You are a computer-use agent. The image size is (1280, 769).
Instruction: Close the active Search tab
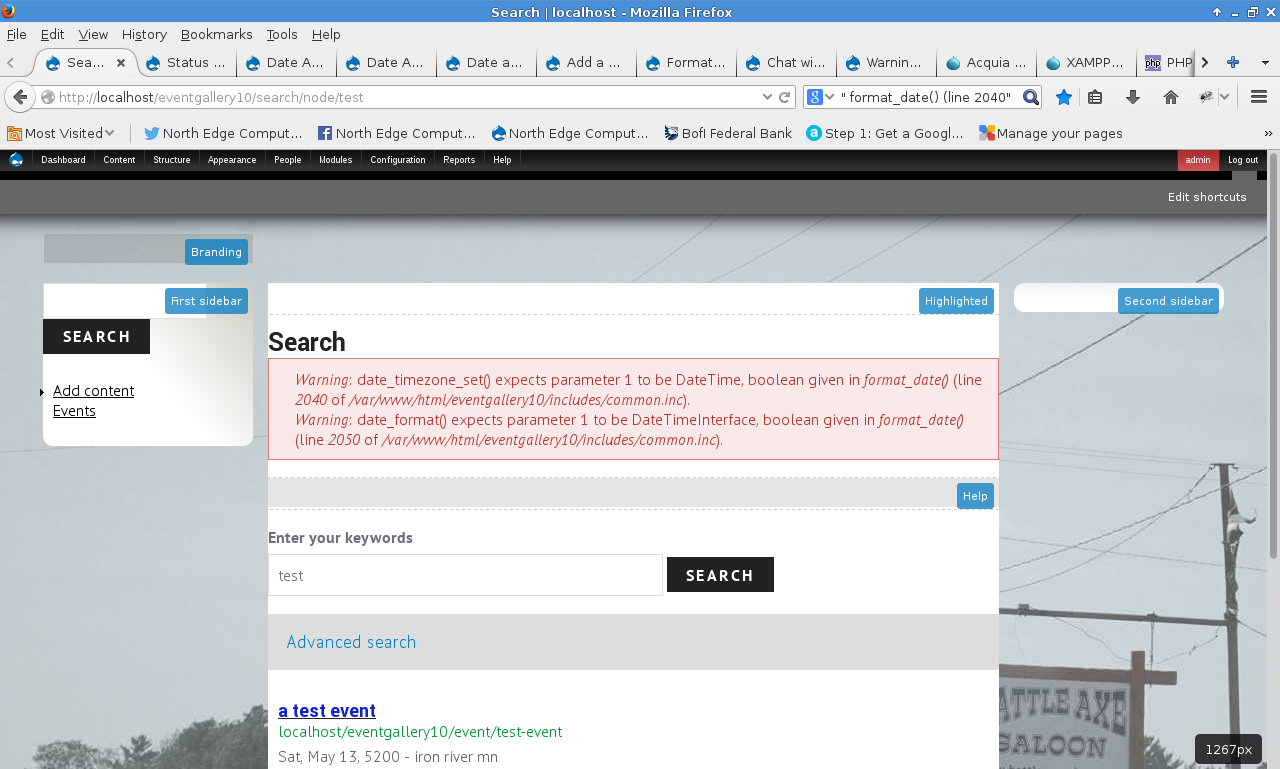121,62
